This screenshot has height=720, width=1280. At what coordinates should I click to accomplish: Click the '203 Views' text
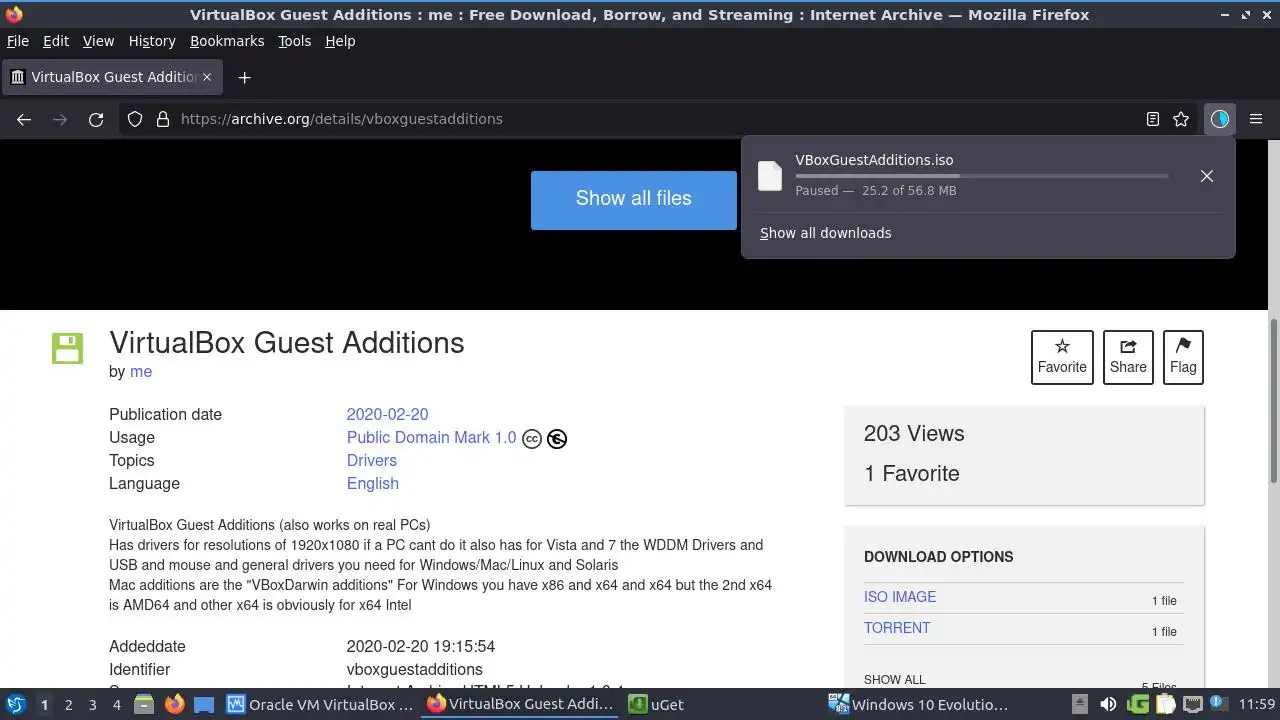[x=914, y=433]
